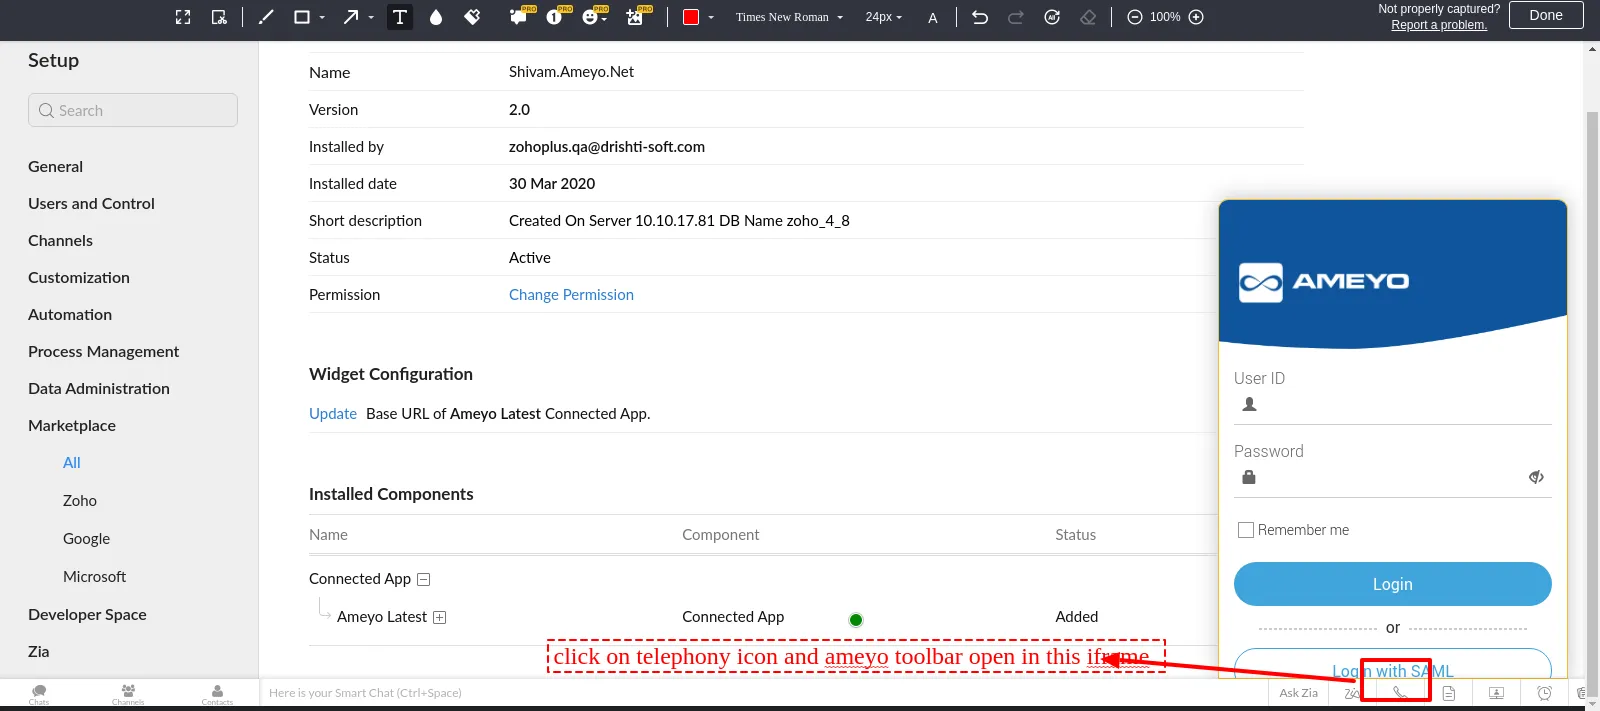The image size is (1600, 711).
Task: Tick the Remember me checkbox
Action: pyautogui.click(x=1246, y=530)
